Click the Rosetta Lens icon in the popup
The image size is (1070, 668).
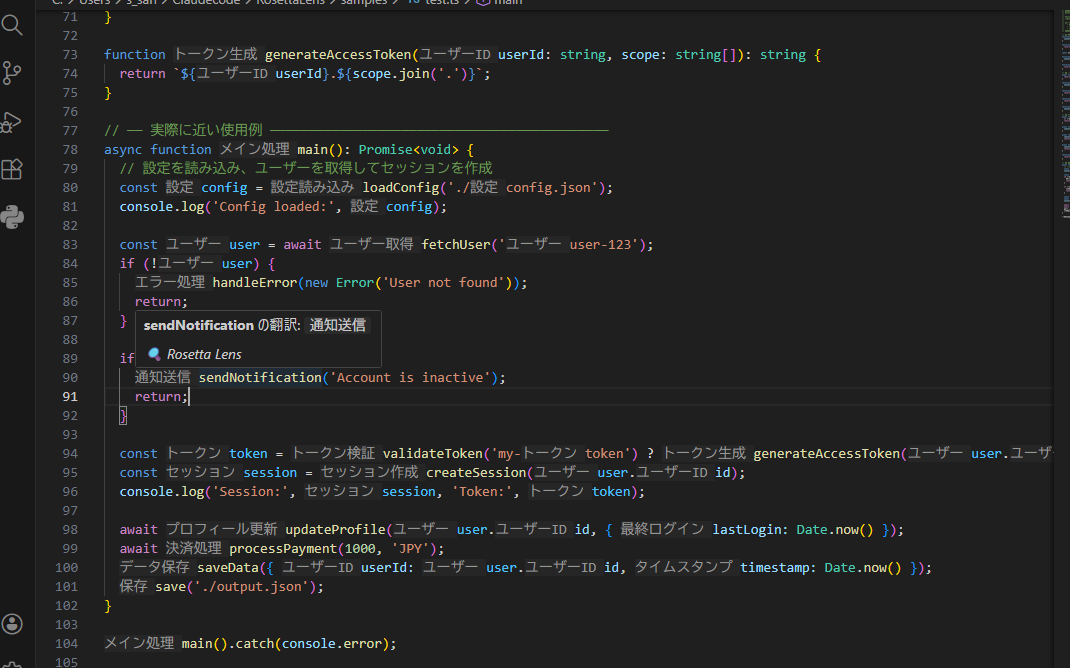click(155, 354)
